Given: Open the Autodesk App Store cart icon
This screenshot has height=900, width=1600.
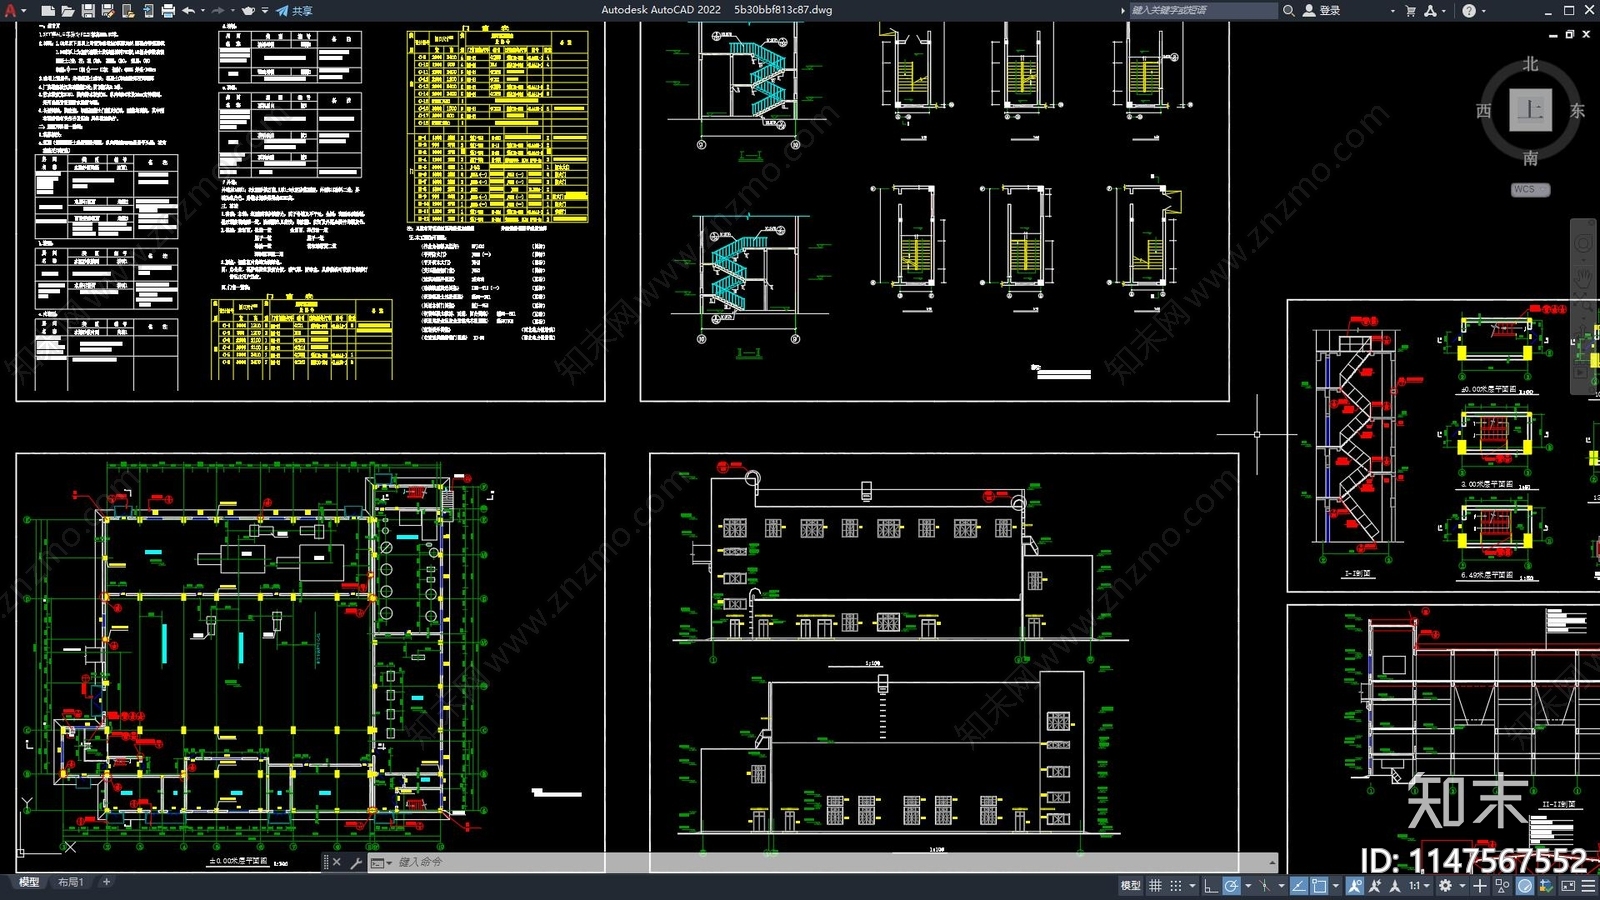Looking at the screenshot, I should pos(1410,11).
